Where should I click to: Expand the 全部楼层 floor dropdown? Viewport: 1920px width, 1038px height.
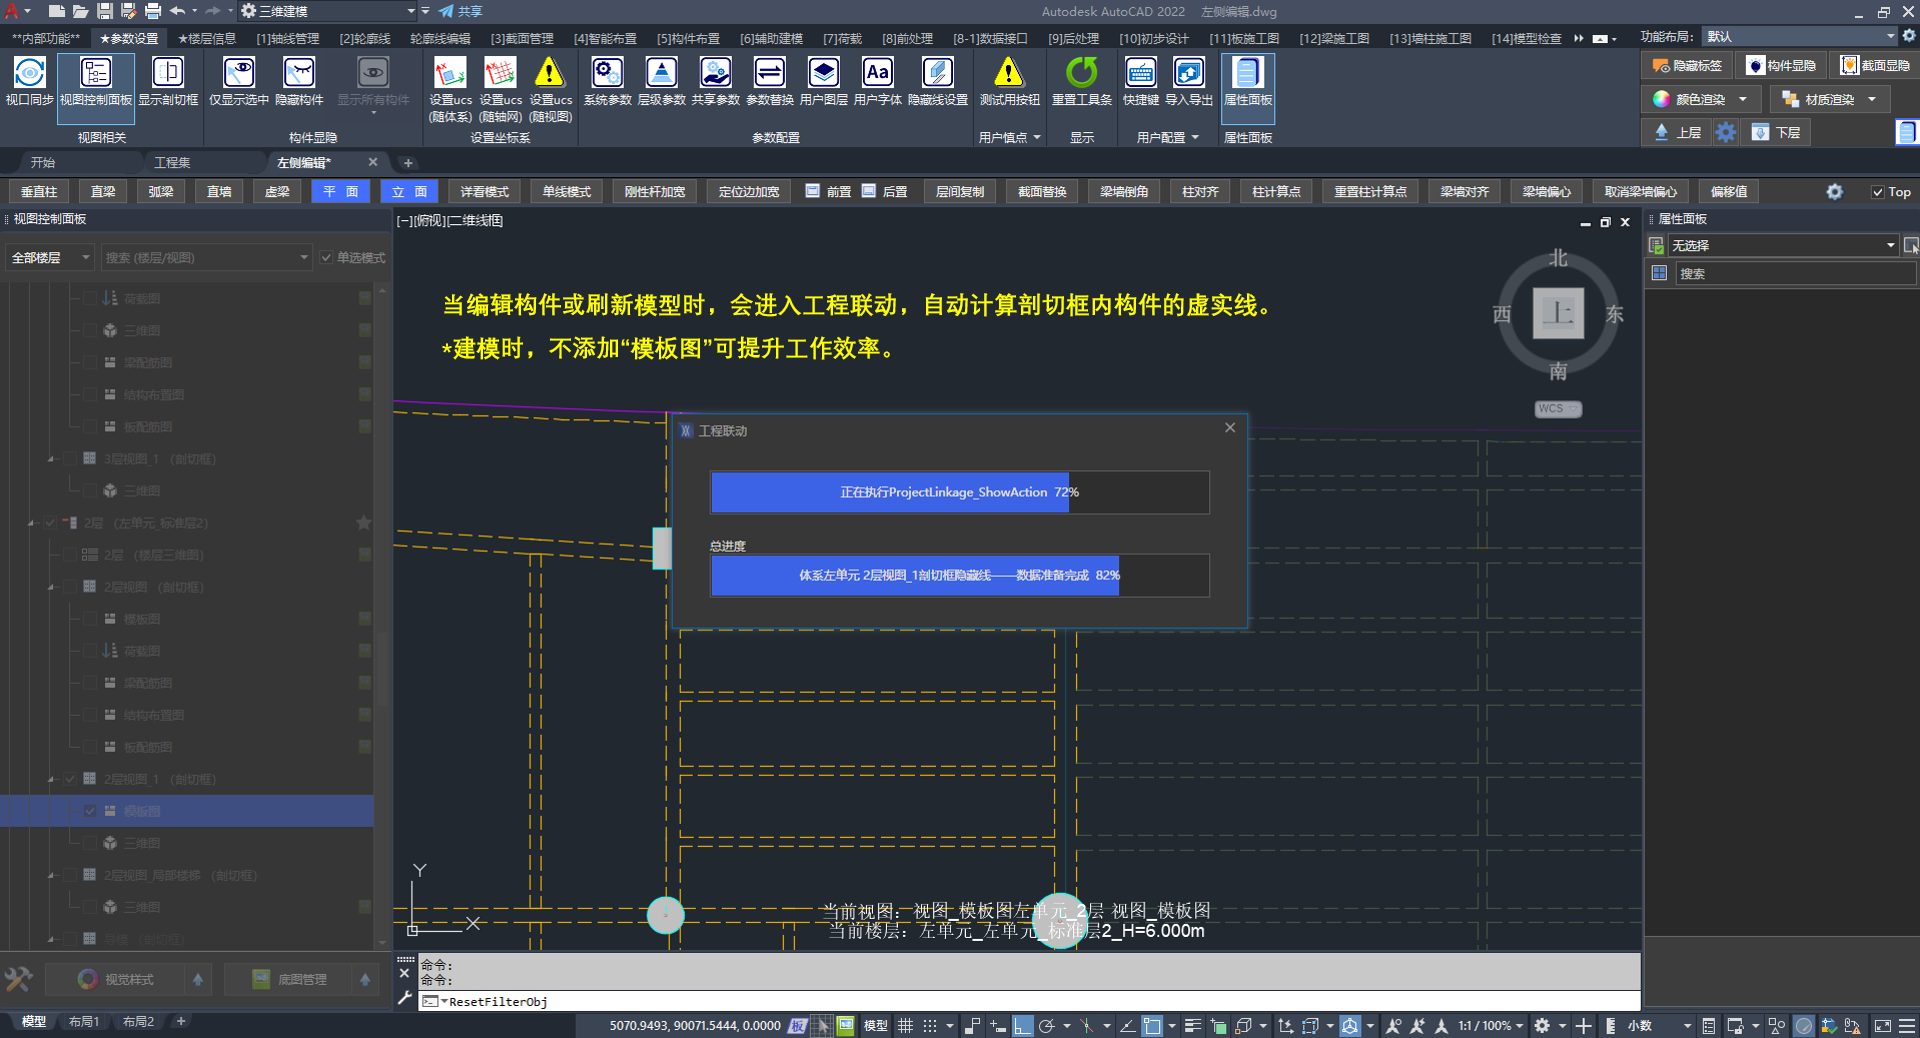point(50,258)
